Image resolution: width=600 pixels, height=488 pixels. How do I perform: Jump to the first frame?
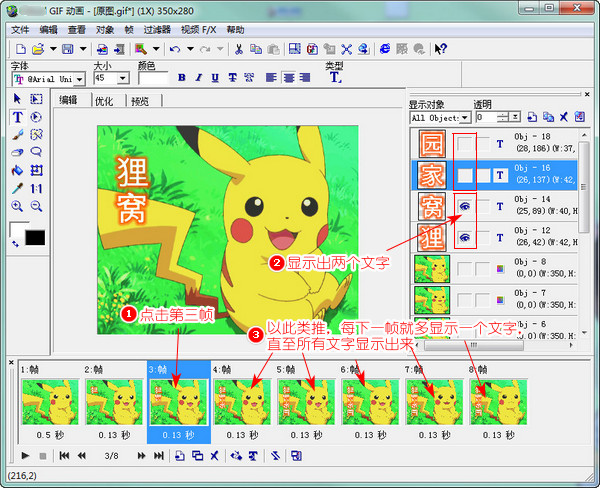coord(64,456)
